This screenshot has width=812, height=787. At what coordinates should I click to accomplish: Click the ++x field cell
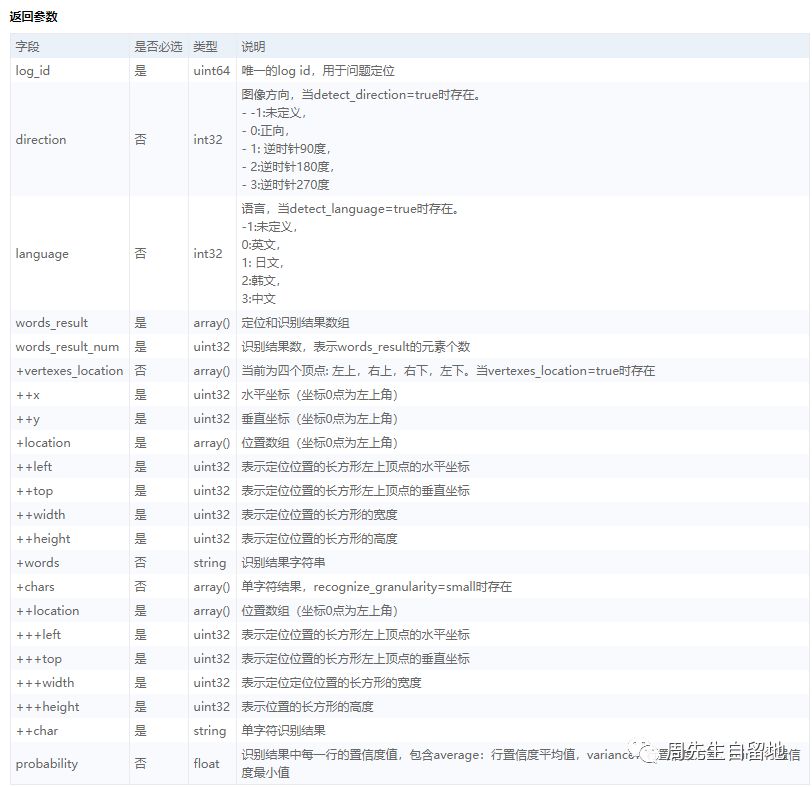[28, 395]
